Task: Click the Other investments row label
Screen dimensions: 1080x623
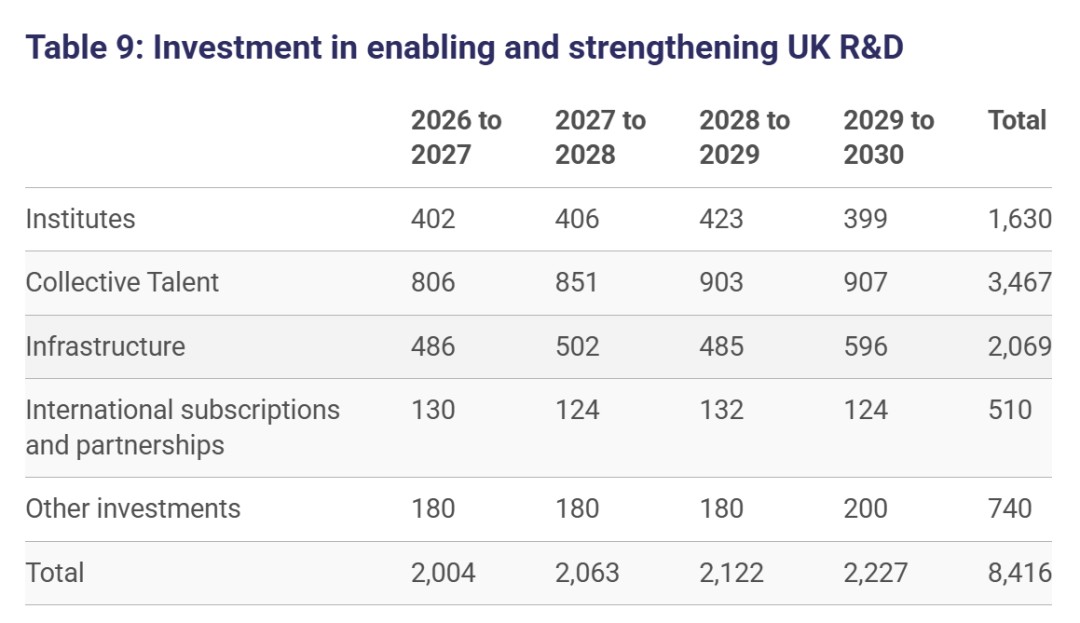Action: pos(133,508)
